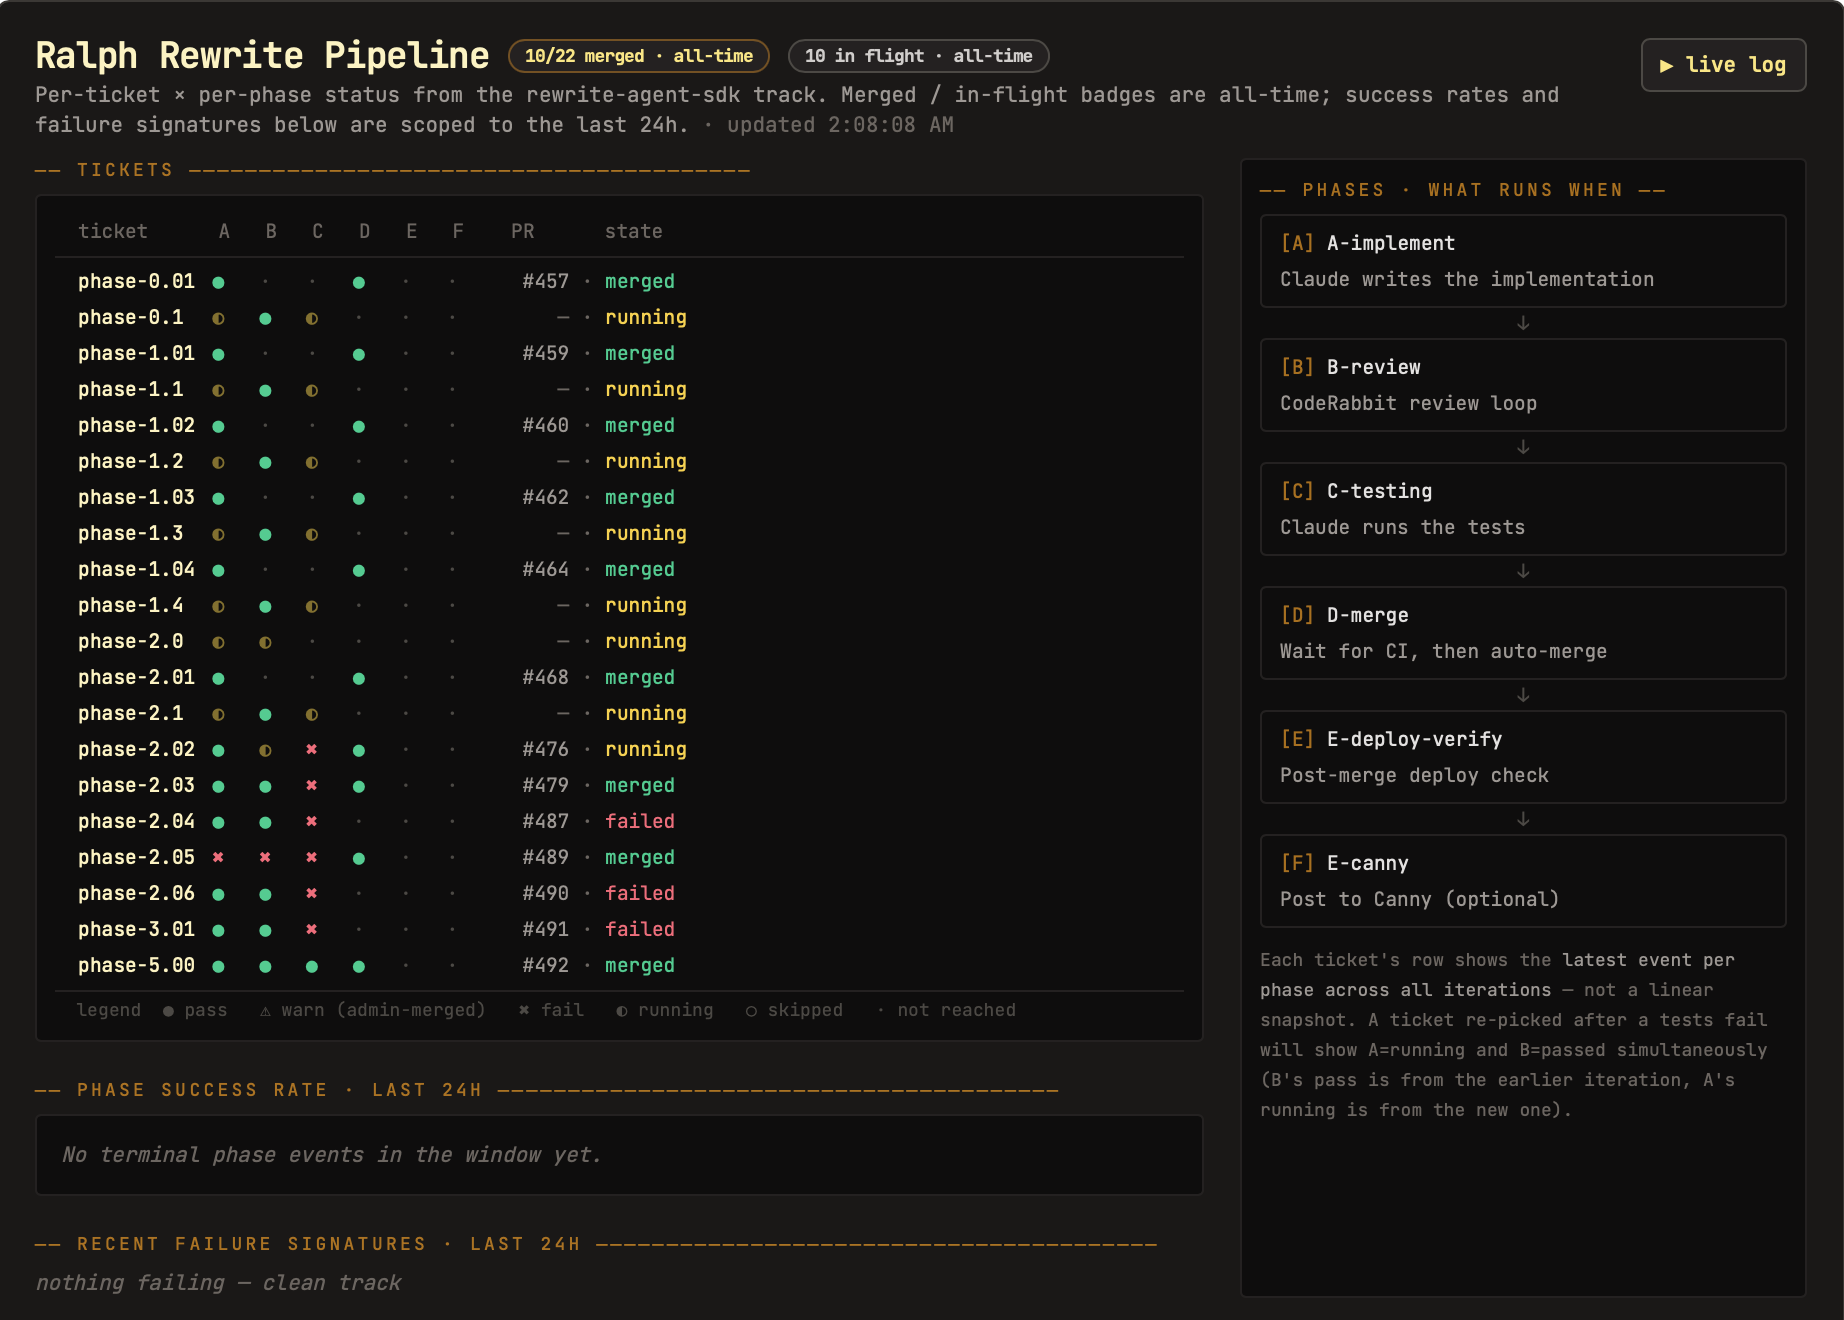Click phase-1.04's A pass status dot
This screenshot has height=1320, width=1844.
(218, 570)
